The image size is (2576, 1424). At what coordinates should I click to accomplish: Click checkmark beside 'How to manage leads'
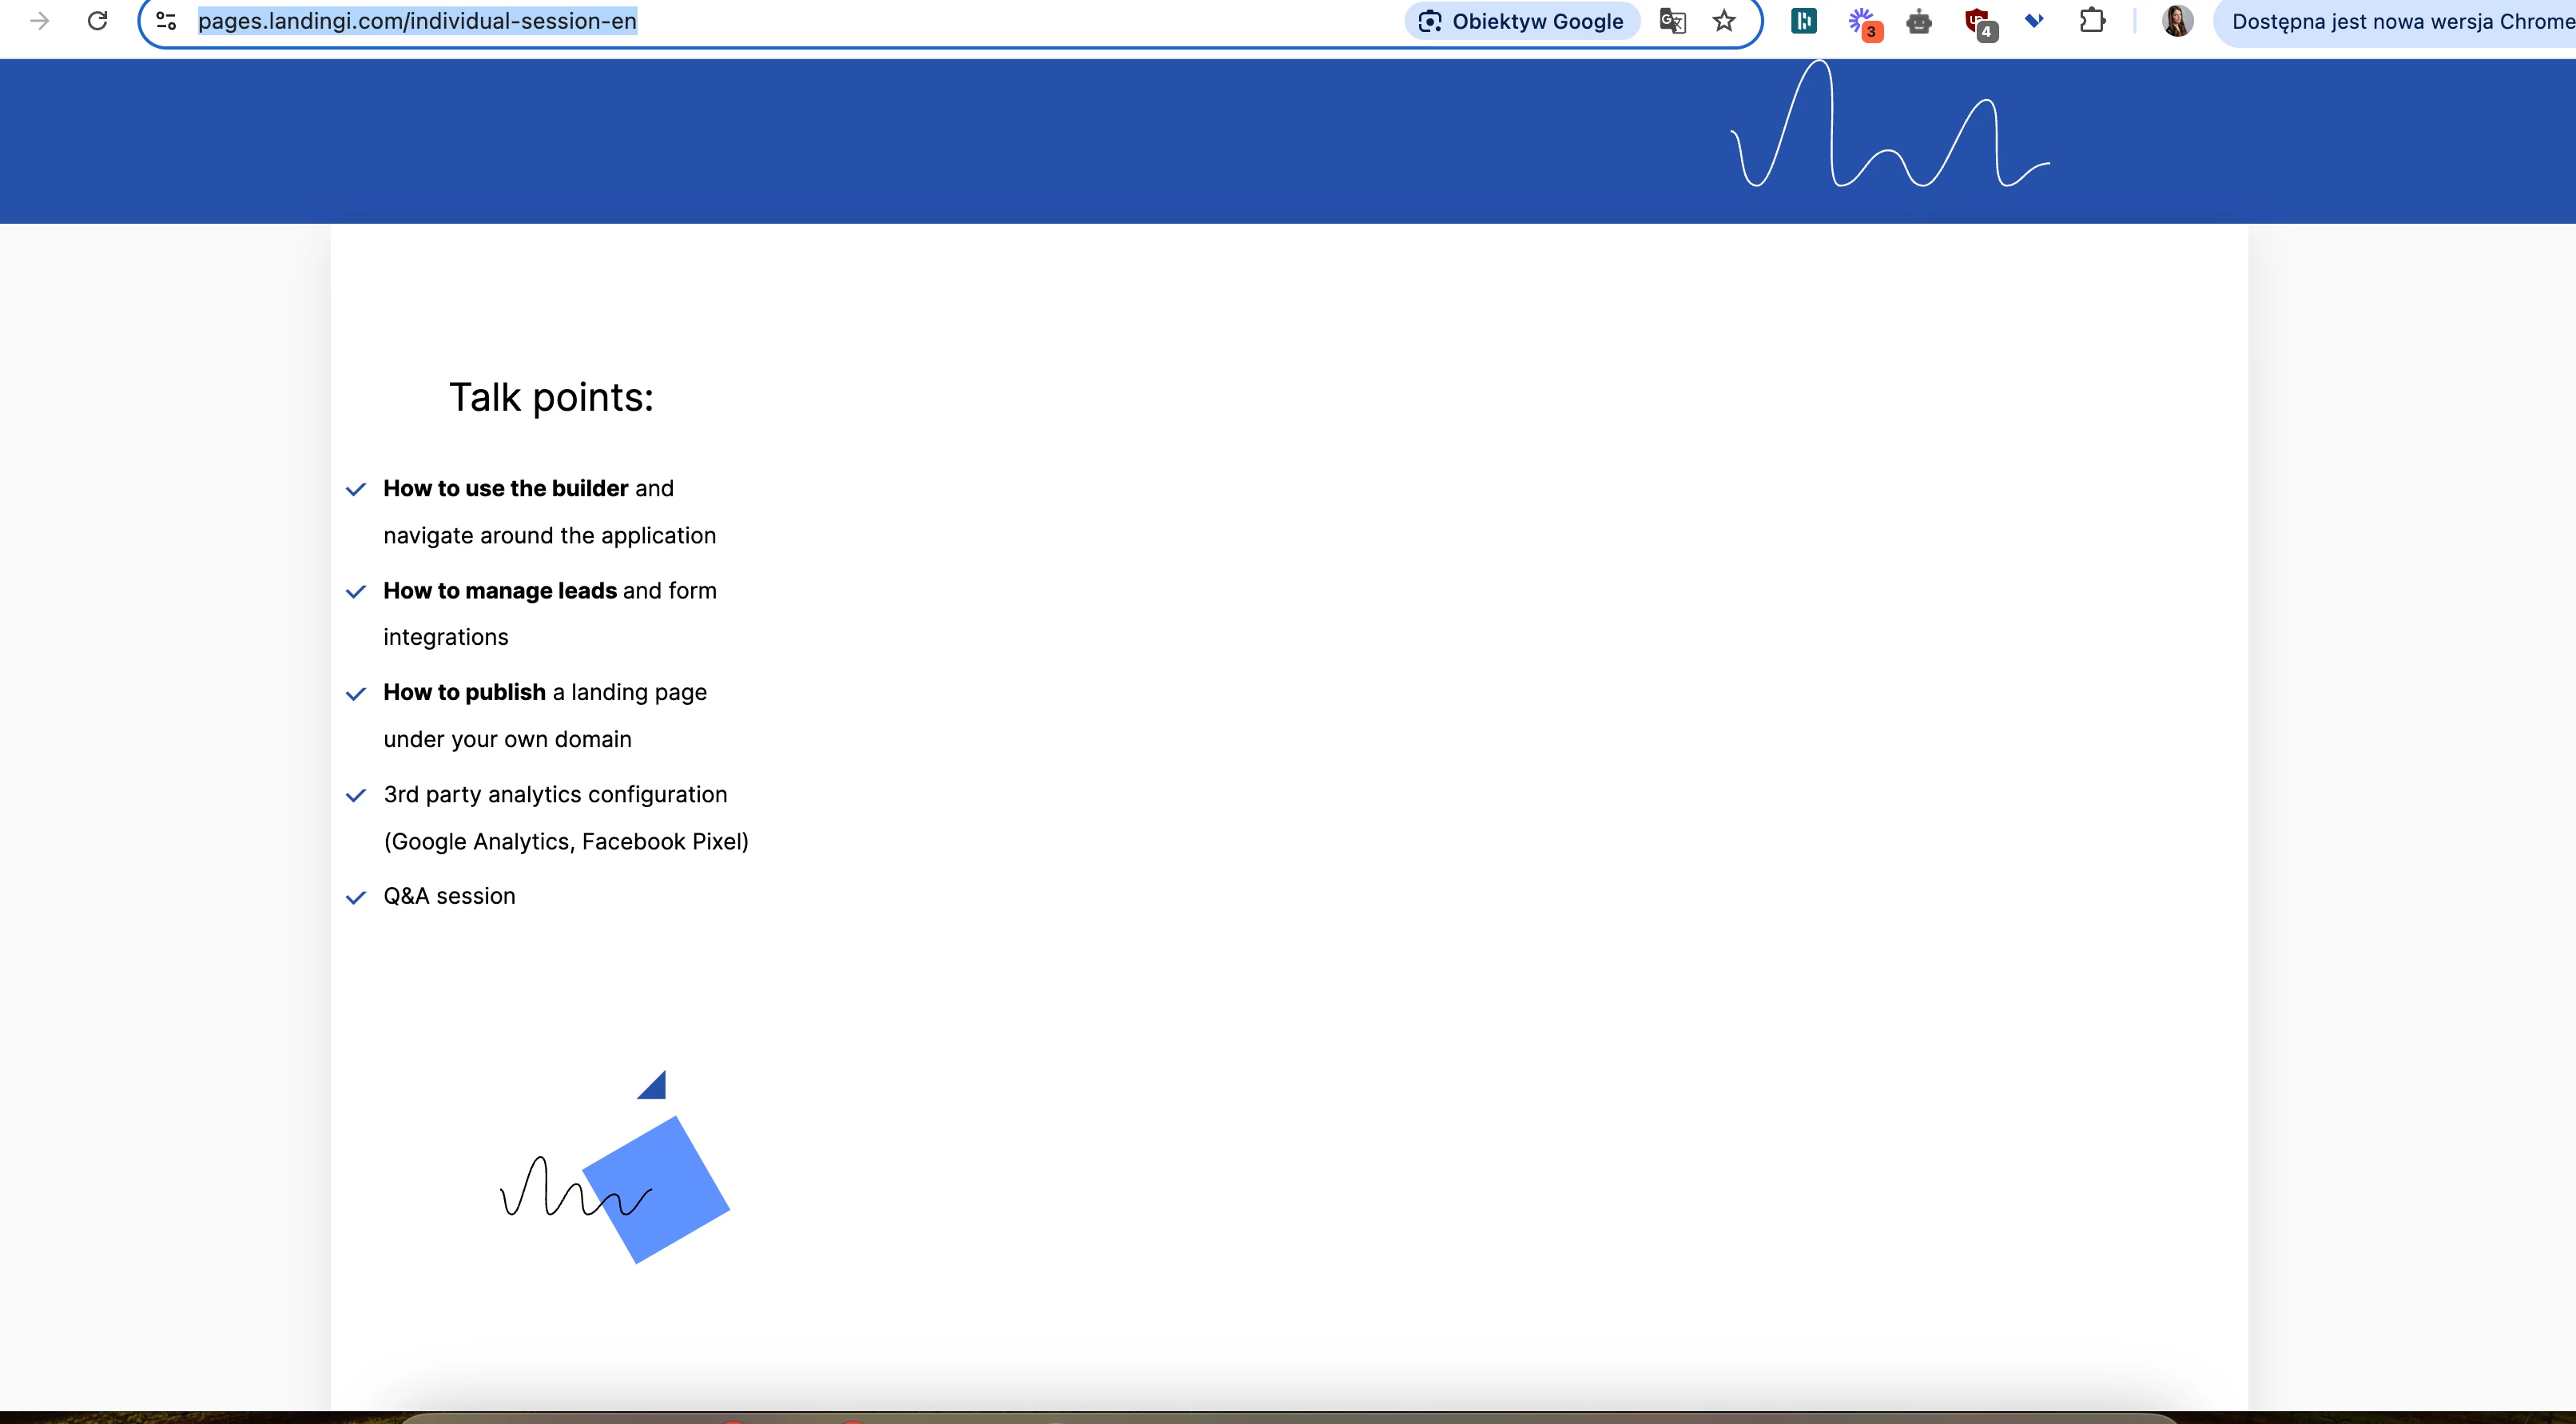pos(355,592)
